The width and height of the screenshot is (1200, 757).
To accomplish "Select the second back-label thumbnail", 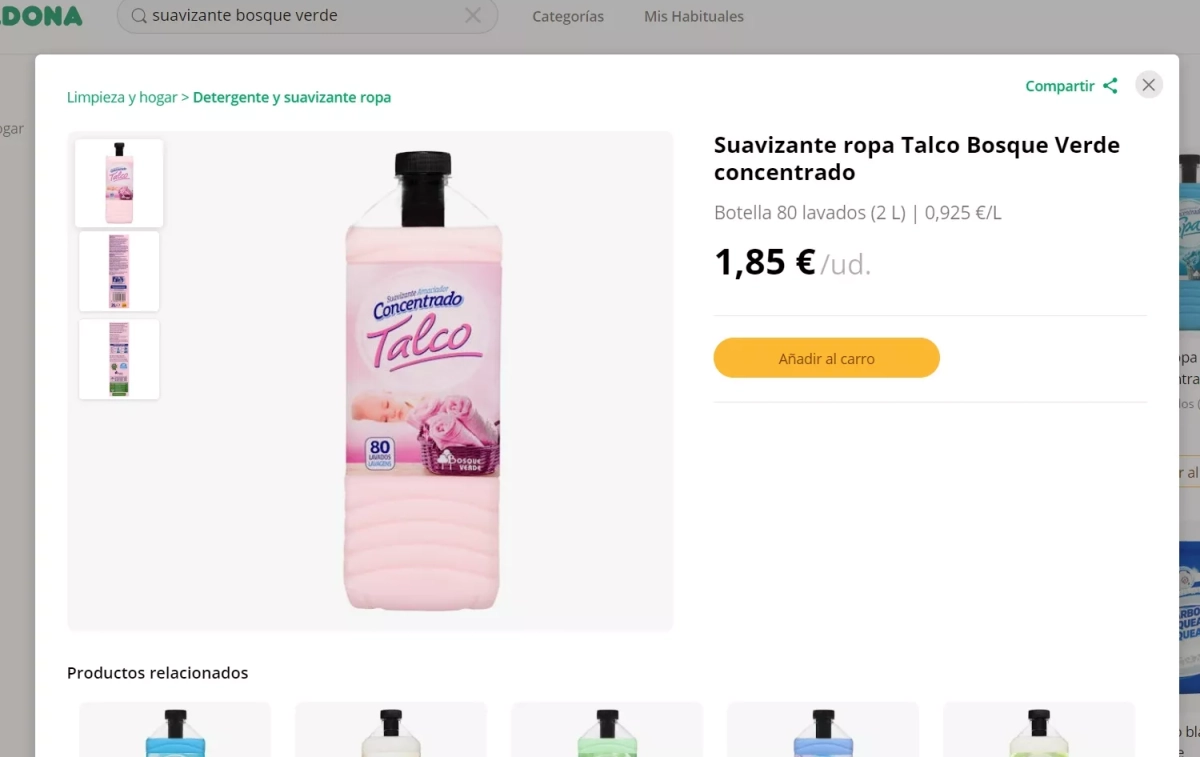I will (x=119, y=271).
